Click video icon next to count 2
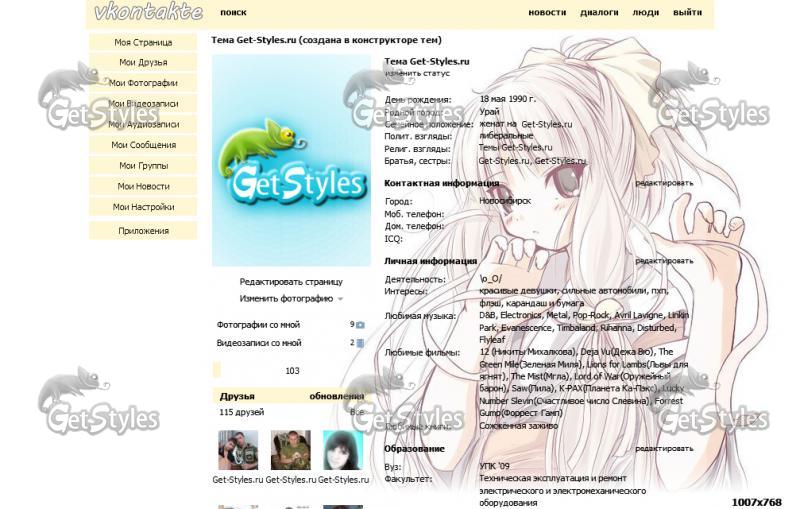The width and height of the screenshot is (800, 509). coord(360,343)
